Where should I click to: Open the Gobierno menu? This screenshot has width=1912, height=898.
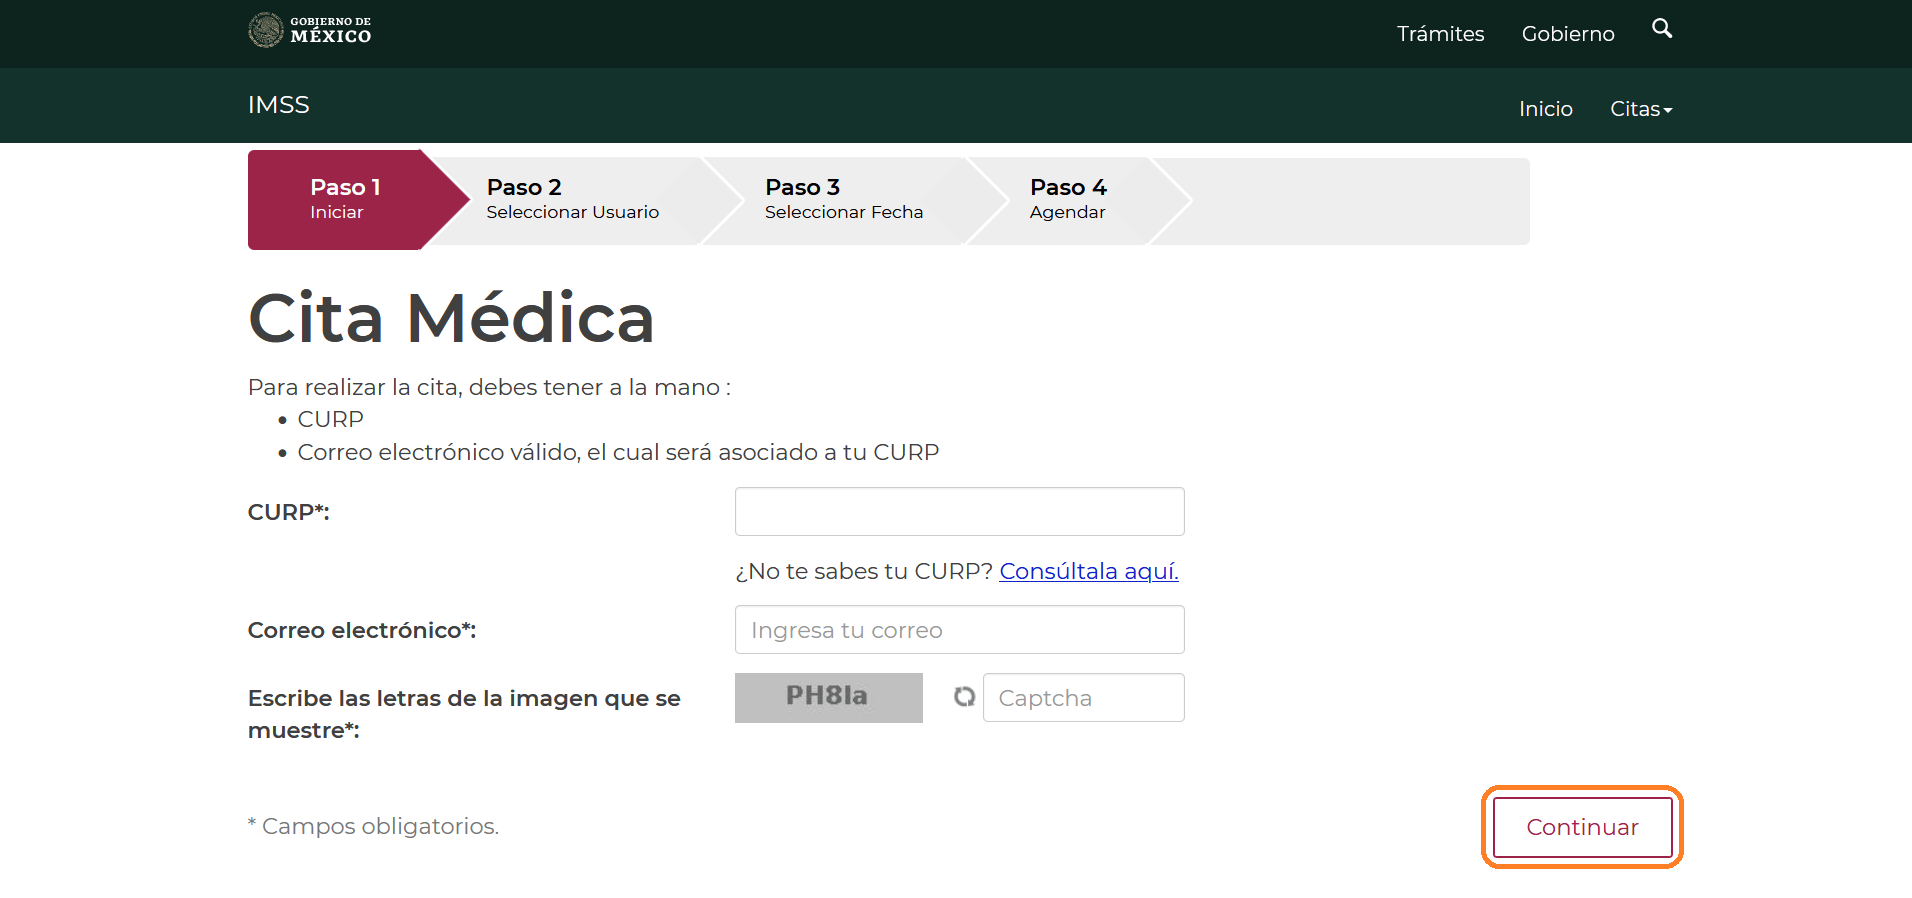tap(1568, 34)
